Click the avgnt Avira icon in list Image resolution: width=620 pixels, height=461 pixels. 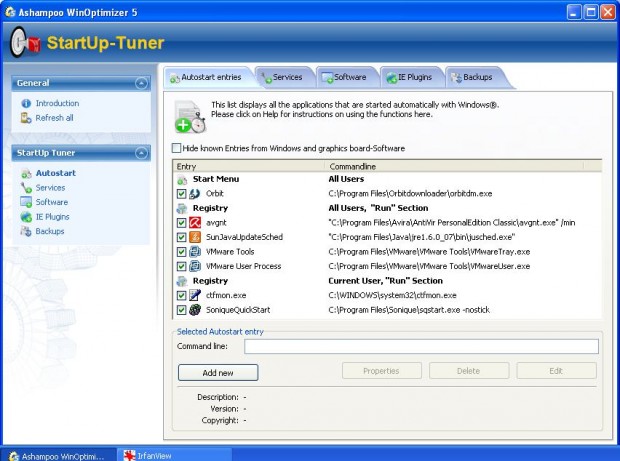point(195,223)
